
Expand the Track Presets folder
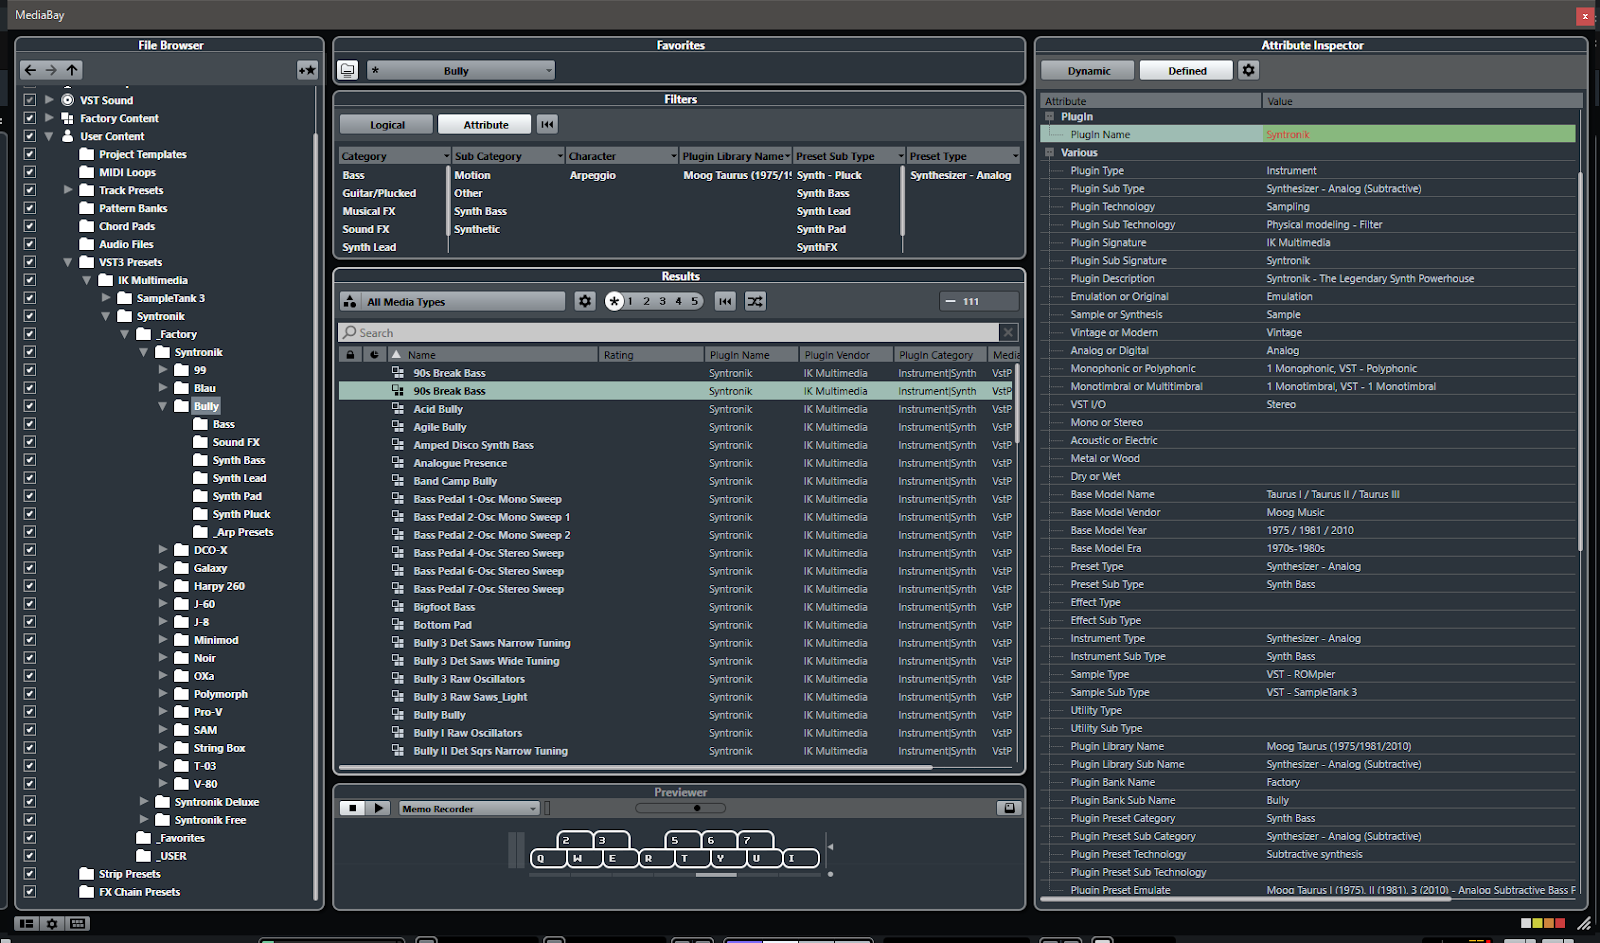[68, 190]
